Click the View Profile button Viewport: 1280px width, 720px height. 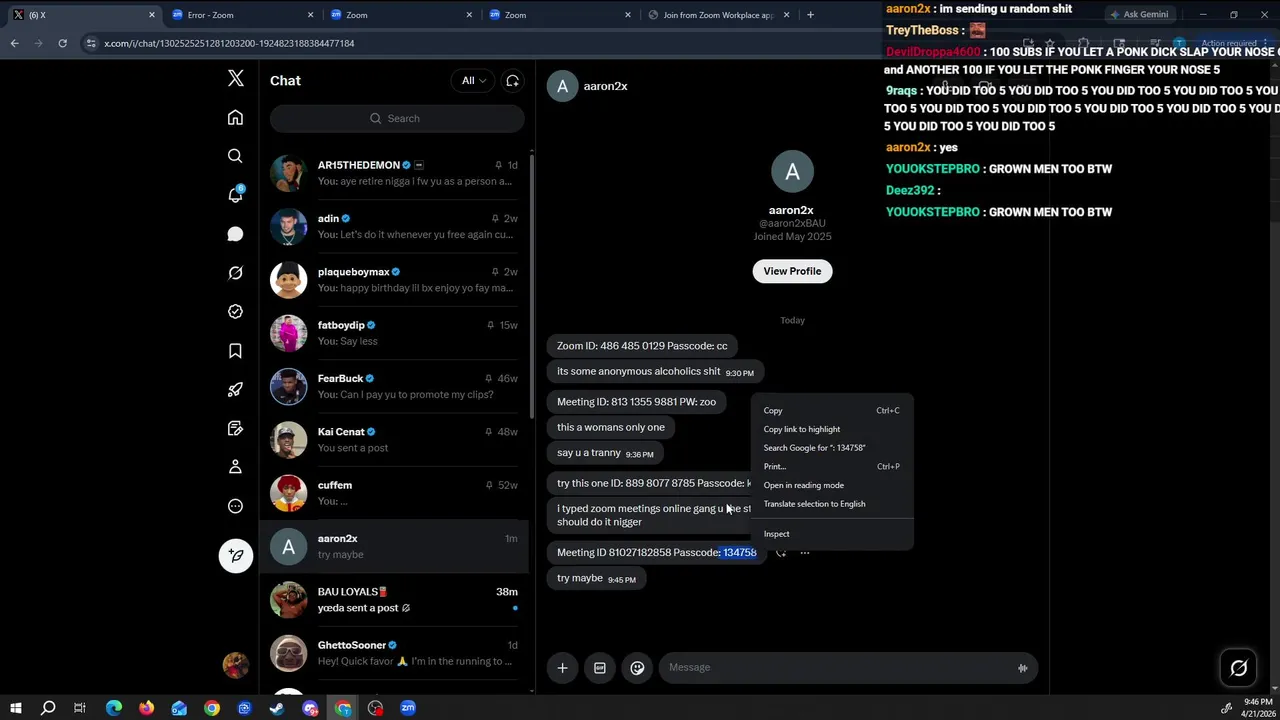pyautogui.click(x=792, y=271)
